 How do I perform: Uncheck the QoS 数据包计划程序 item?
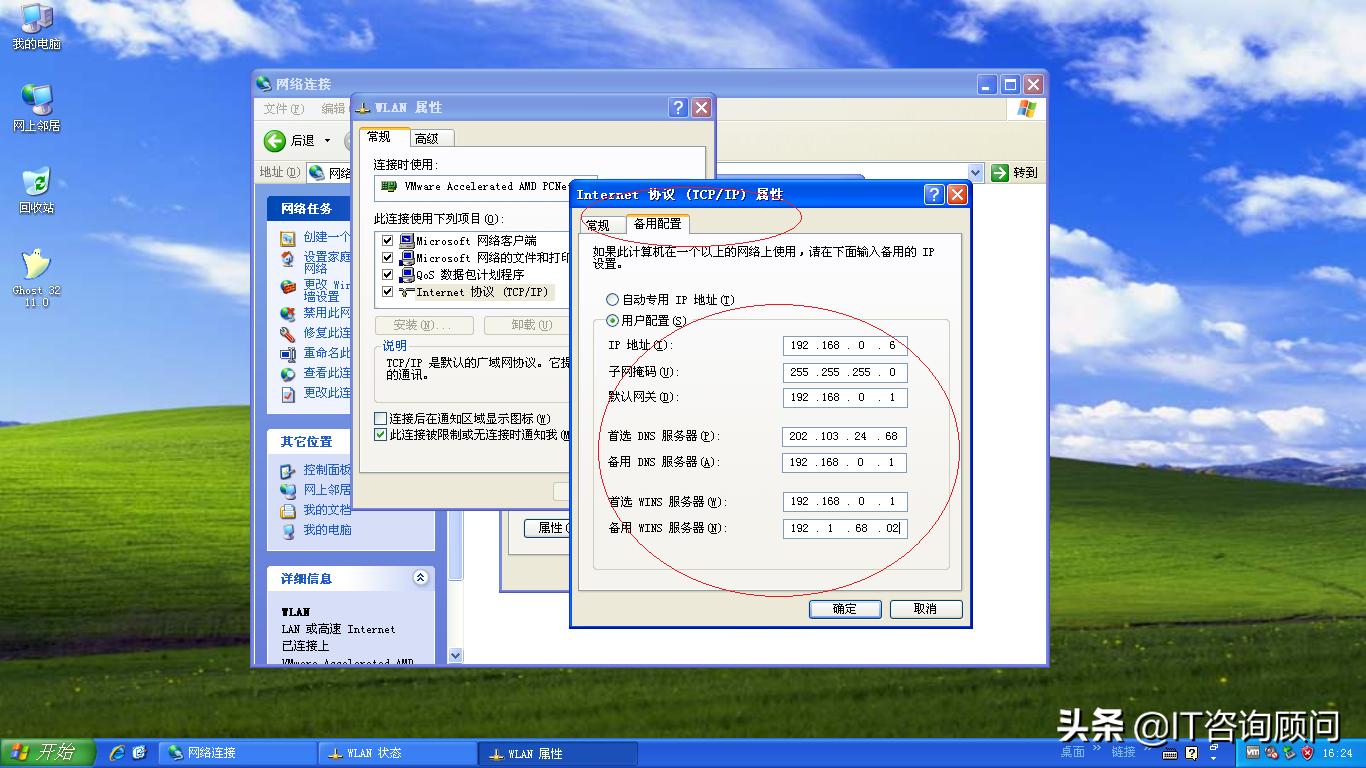387,275
